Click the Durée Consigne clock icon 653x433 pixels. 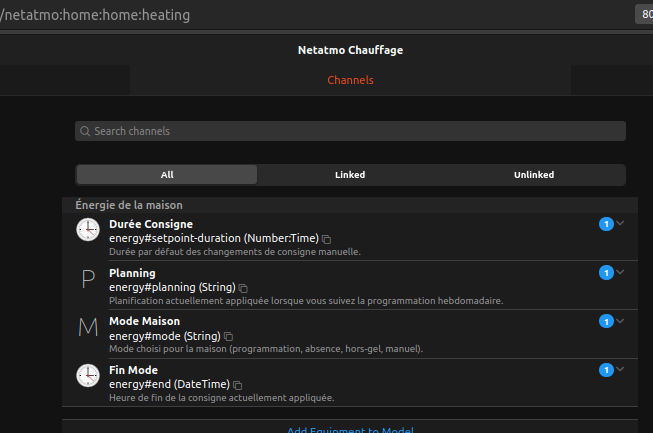(88, 229)
